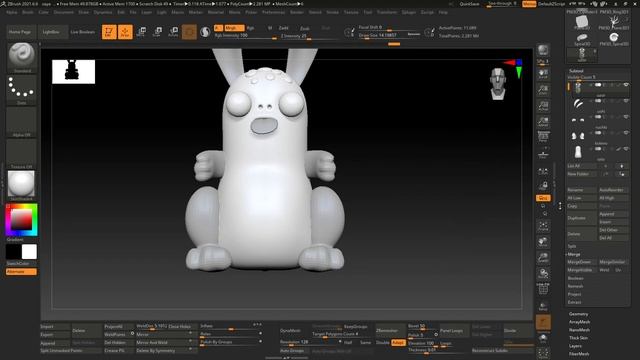Image resolution: width=640 pixels, height=360 pixels.
Task: Open the Alpha Off picker
Action: pos(22,122)
